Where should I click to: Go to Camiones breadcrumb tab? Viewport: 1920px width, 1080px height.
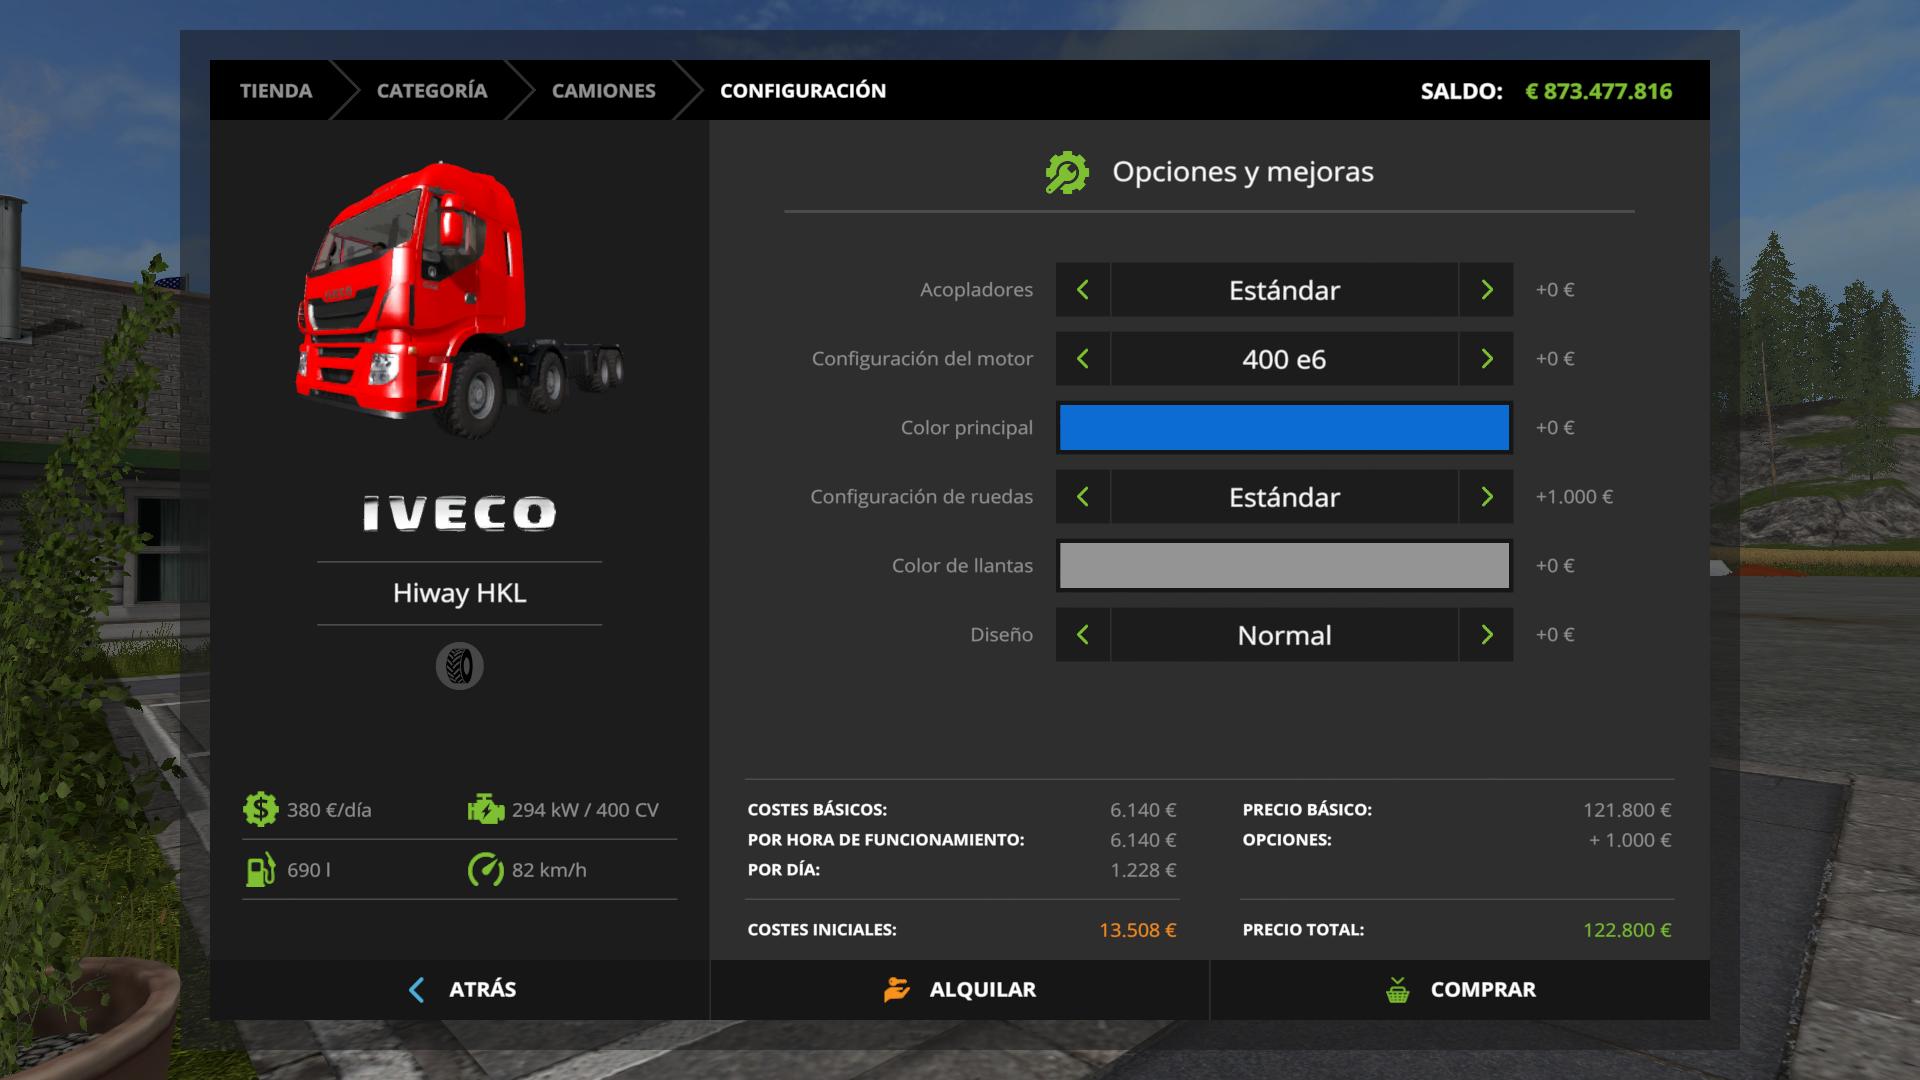[603, 91]
